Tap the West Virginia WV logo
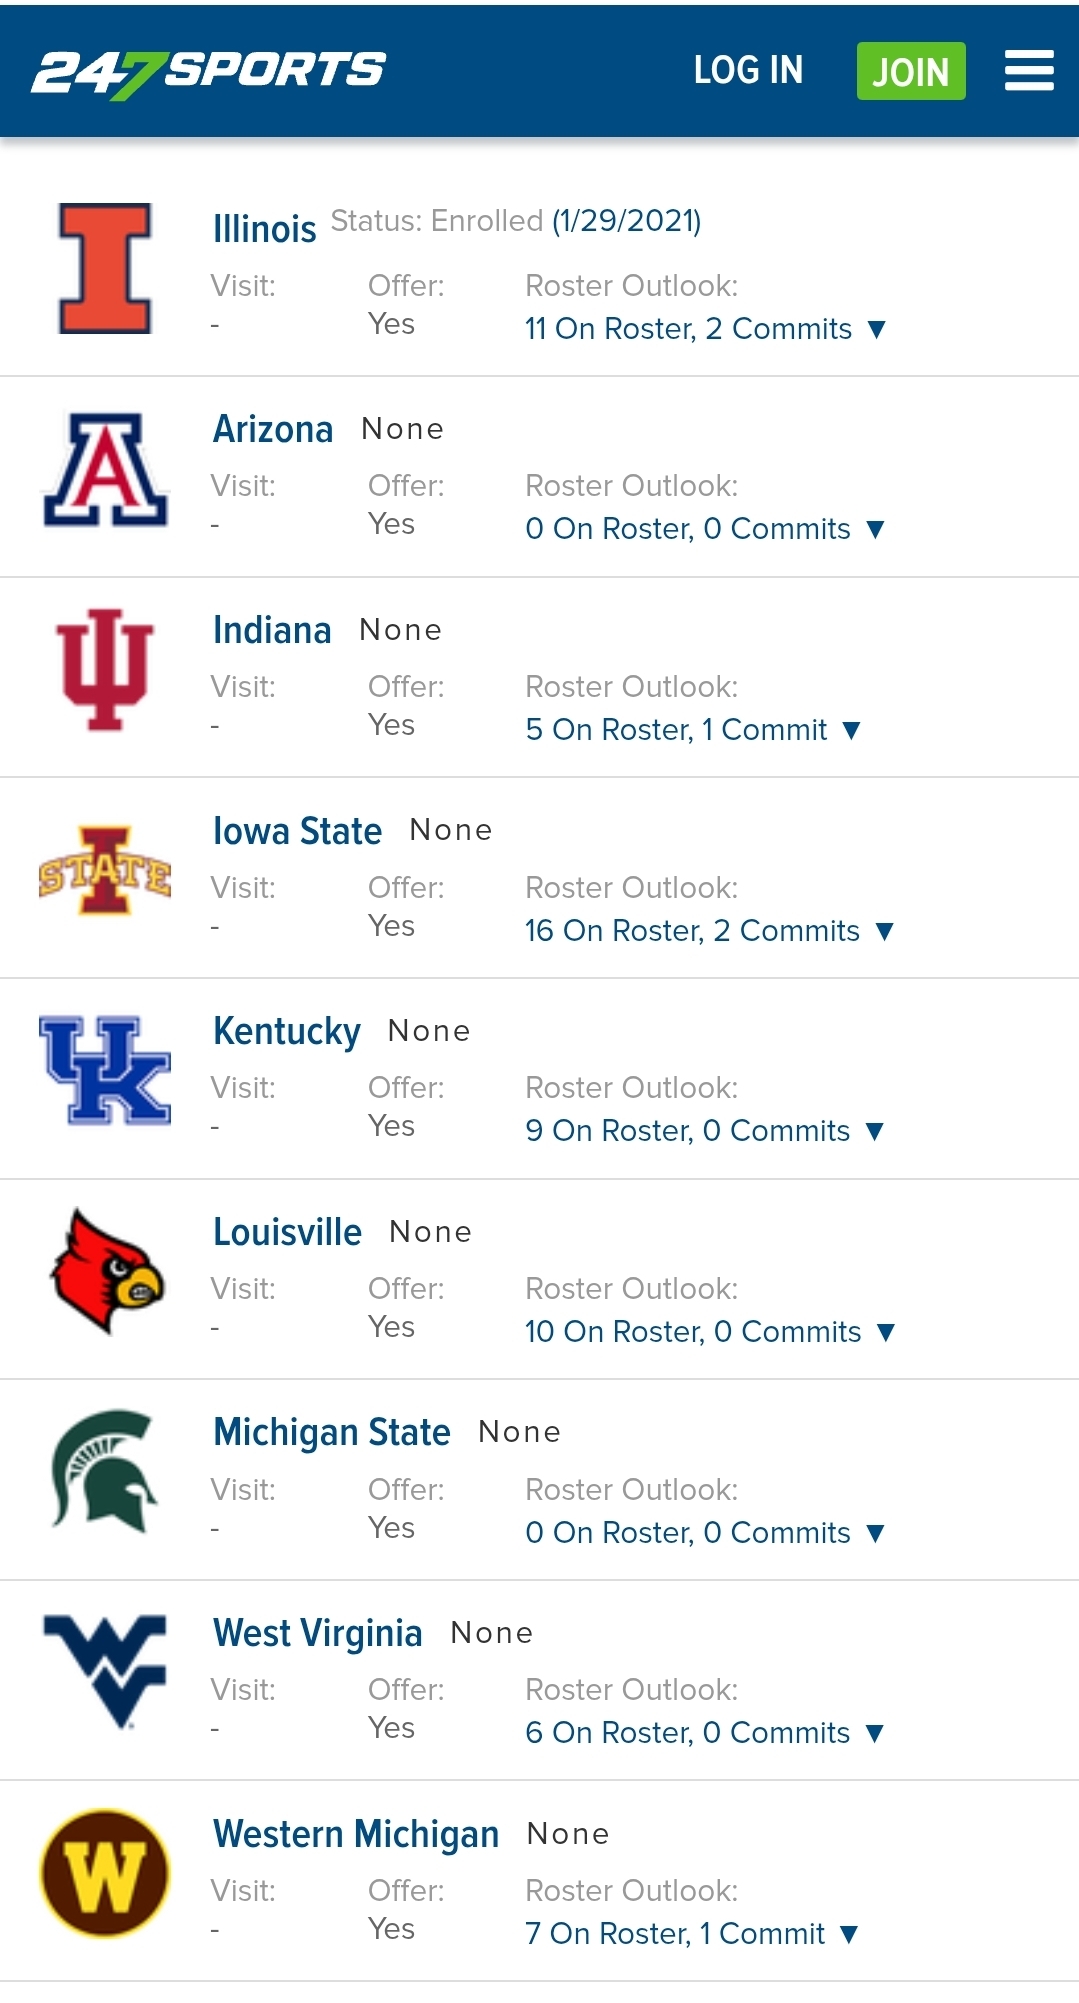 pos(105,1671)
